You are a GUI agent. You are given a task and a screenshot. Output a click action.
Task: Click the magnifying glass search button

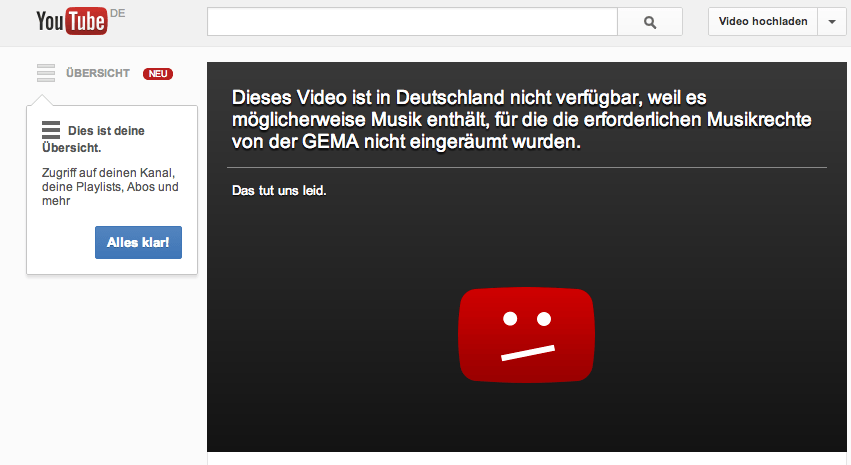[x=650, y=22]
